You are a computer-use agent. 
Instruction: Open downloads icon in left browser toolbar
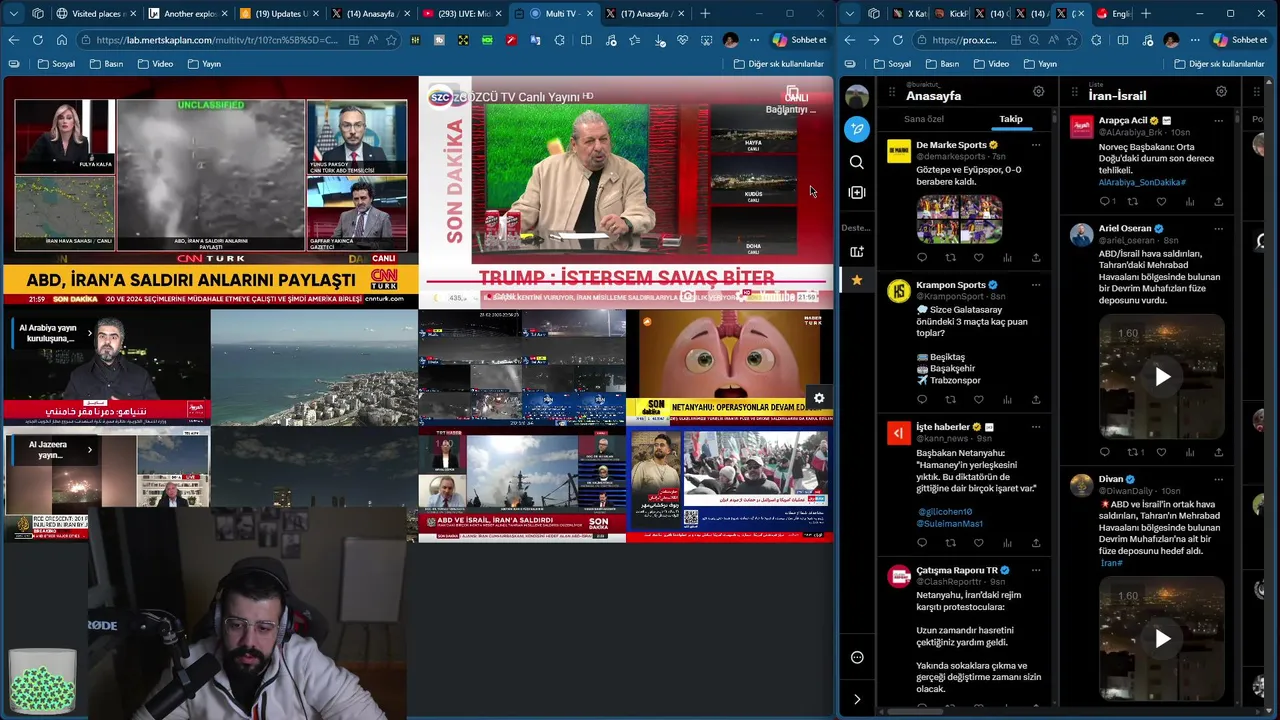[x=660, y=40]
